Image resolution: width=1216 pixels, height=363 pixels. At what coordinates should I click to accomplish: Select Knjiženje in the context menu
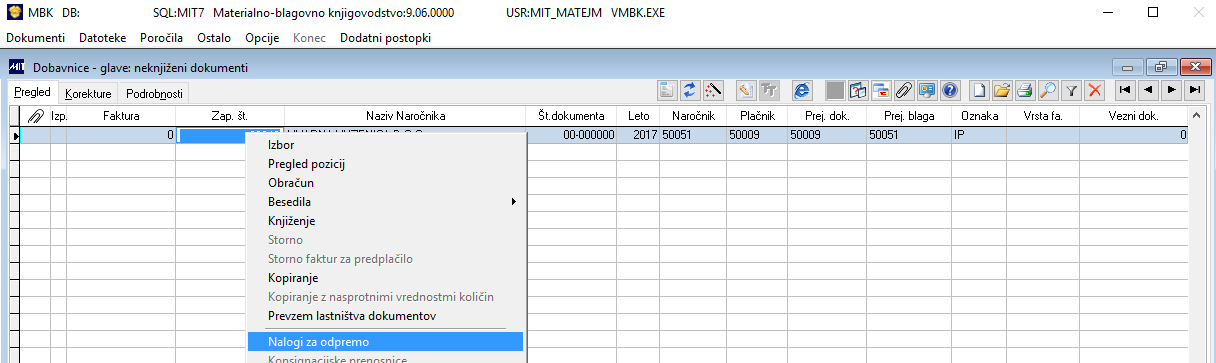coord(385,220)
